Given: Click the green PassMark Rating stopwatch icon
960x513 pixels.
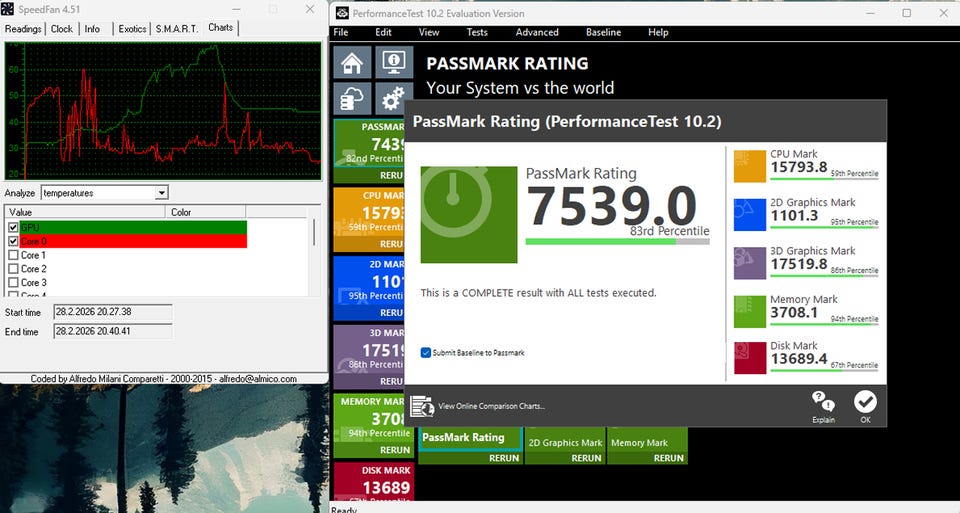Looking at the screenshot, I should click(x=468, y=215).
